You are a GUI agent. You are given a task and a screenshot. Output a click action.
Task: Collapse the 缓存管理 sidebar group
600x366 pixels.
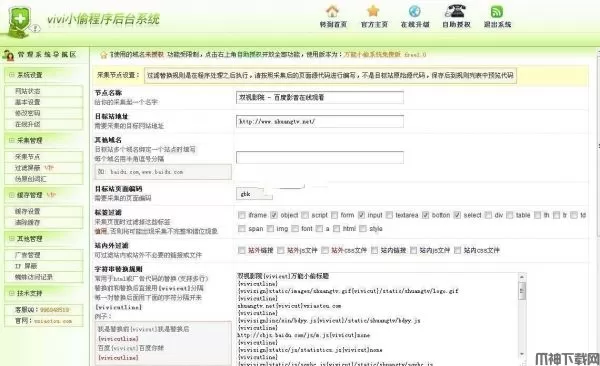pos(11,195)
